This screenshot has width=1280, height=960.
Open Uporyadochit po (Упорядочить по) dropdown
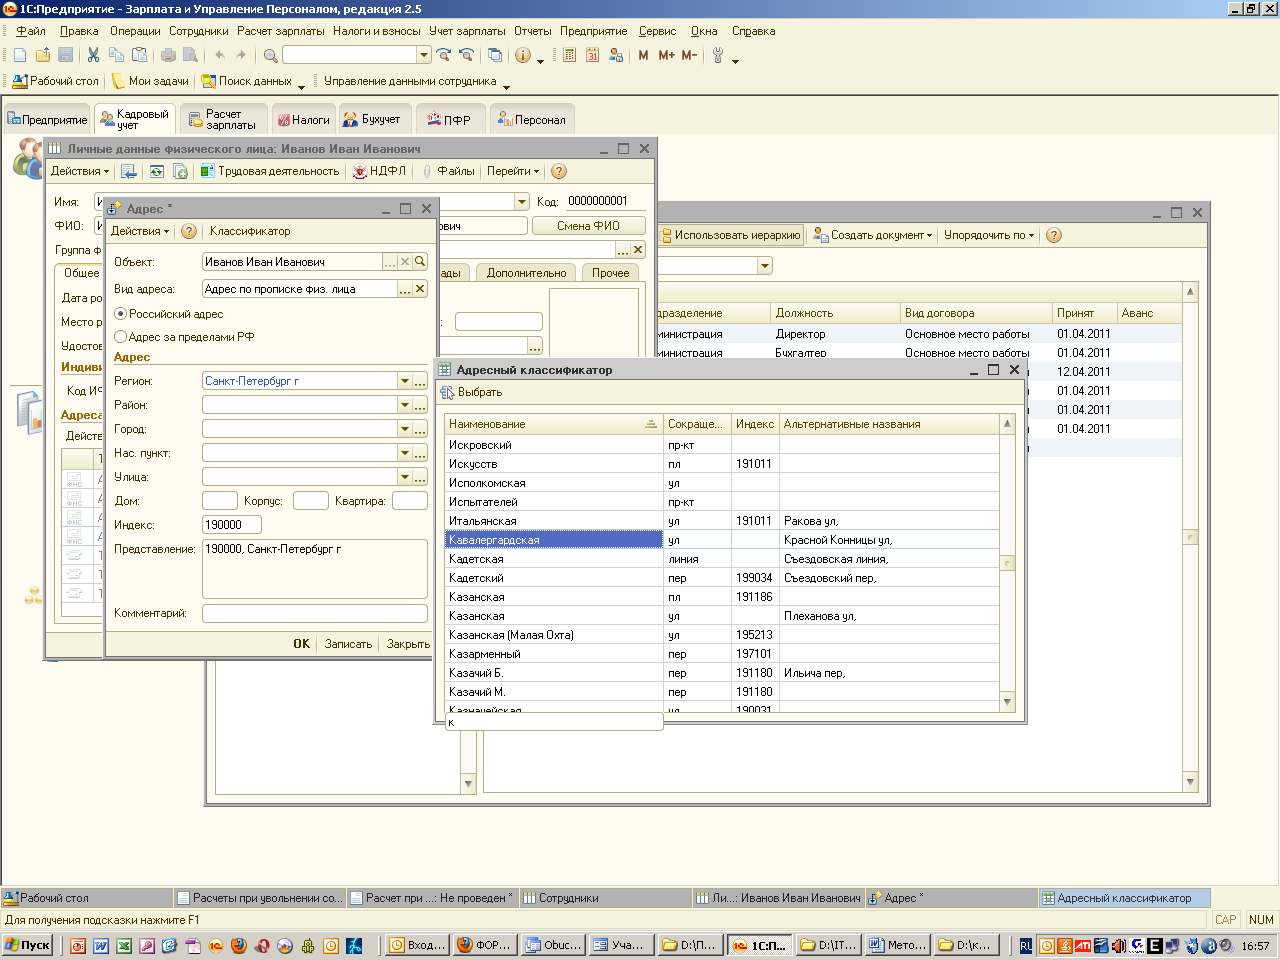point(989,235)
